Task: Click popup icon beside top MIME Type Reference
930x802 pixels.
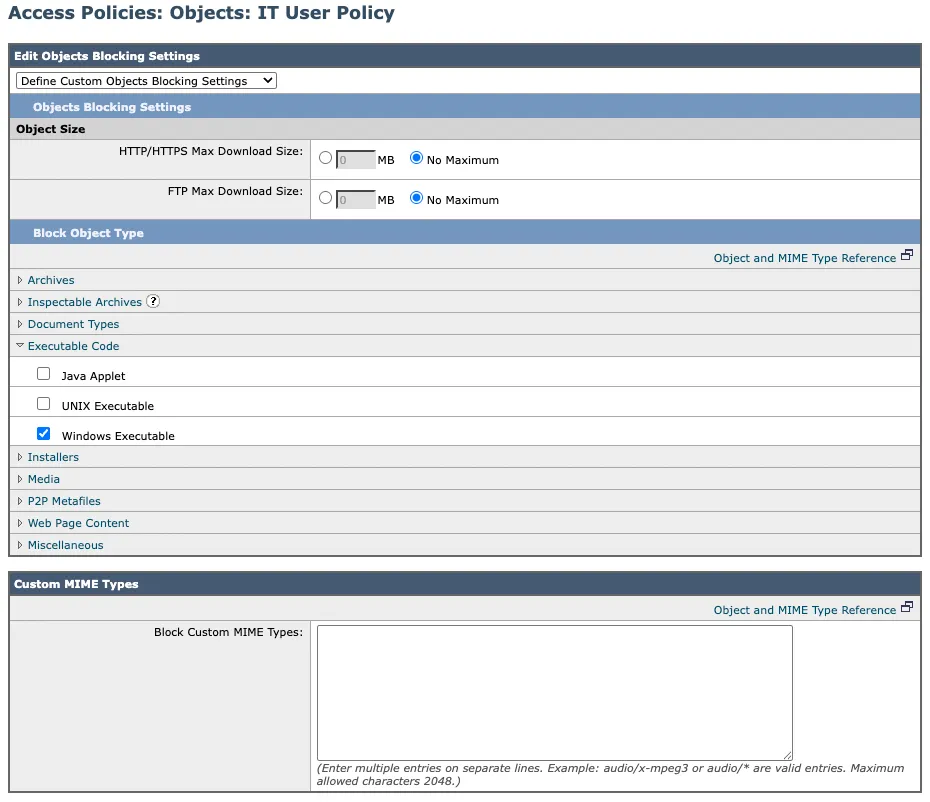Action: click(x=907, y=256)
